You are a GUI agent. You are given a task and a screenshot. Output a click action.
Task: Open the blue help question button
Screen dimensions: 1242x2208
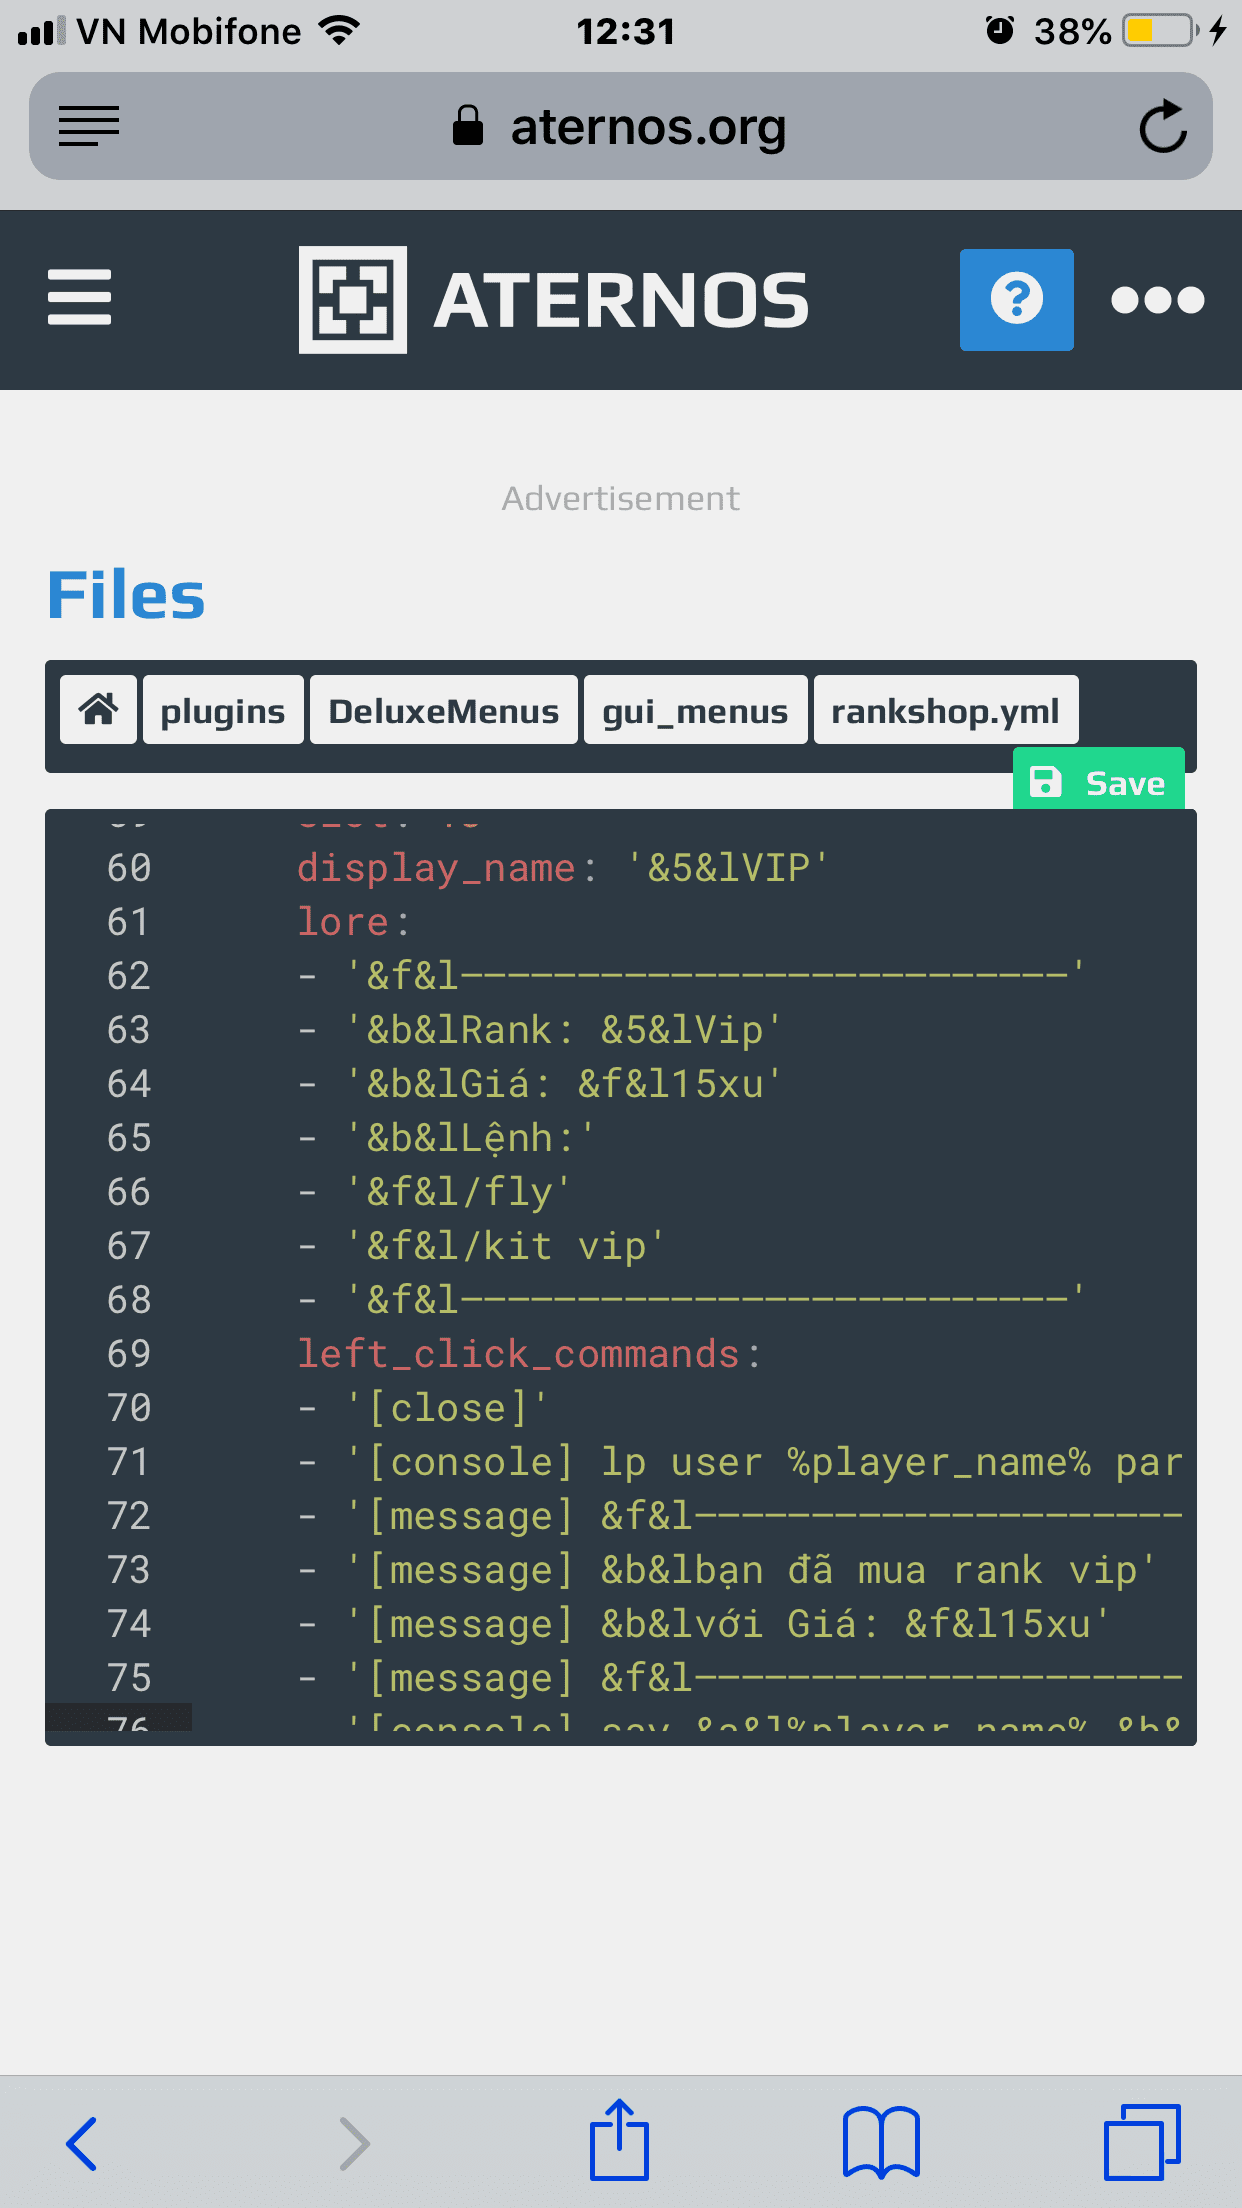(1016, 299)
